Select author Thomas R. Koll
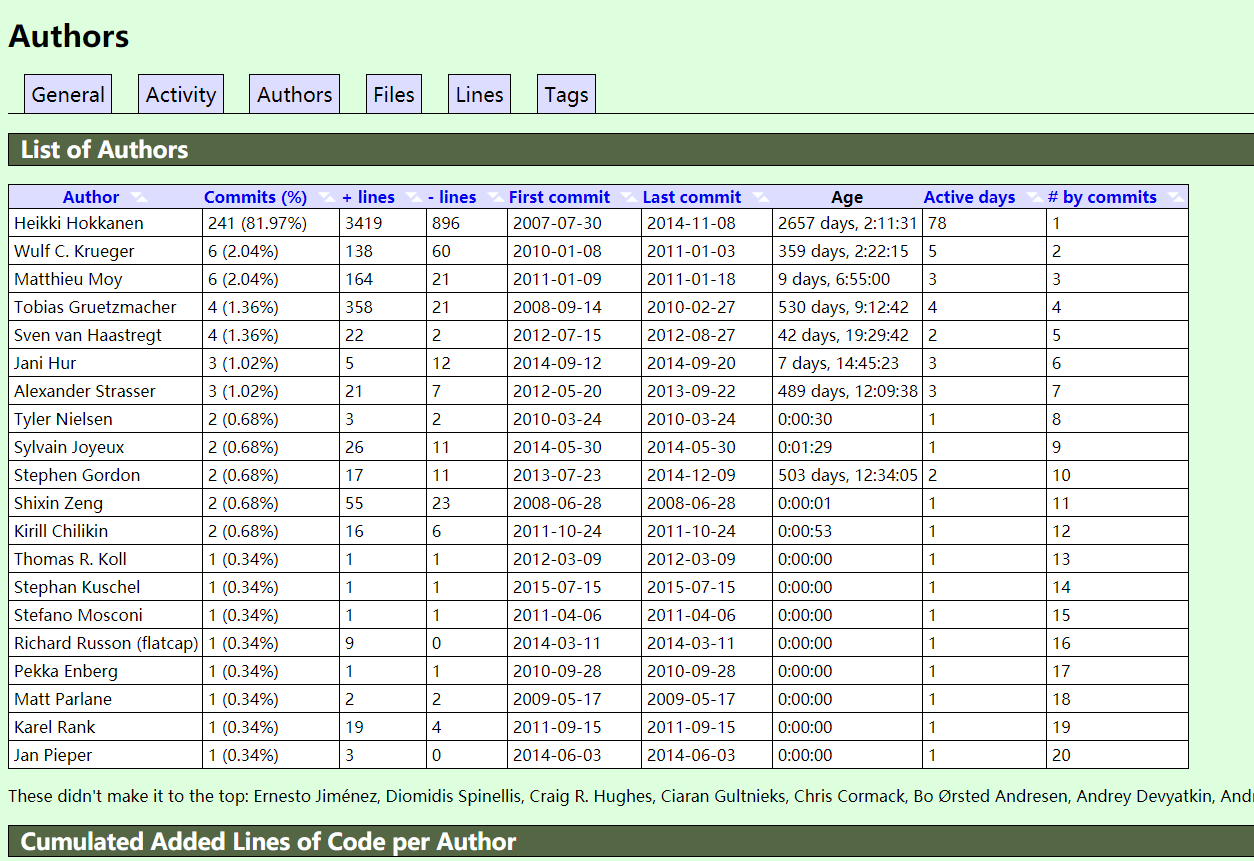The height and width of the screenshot is (861, 1254). [70, 559]
